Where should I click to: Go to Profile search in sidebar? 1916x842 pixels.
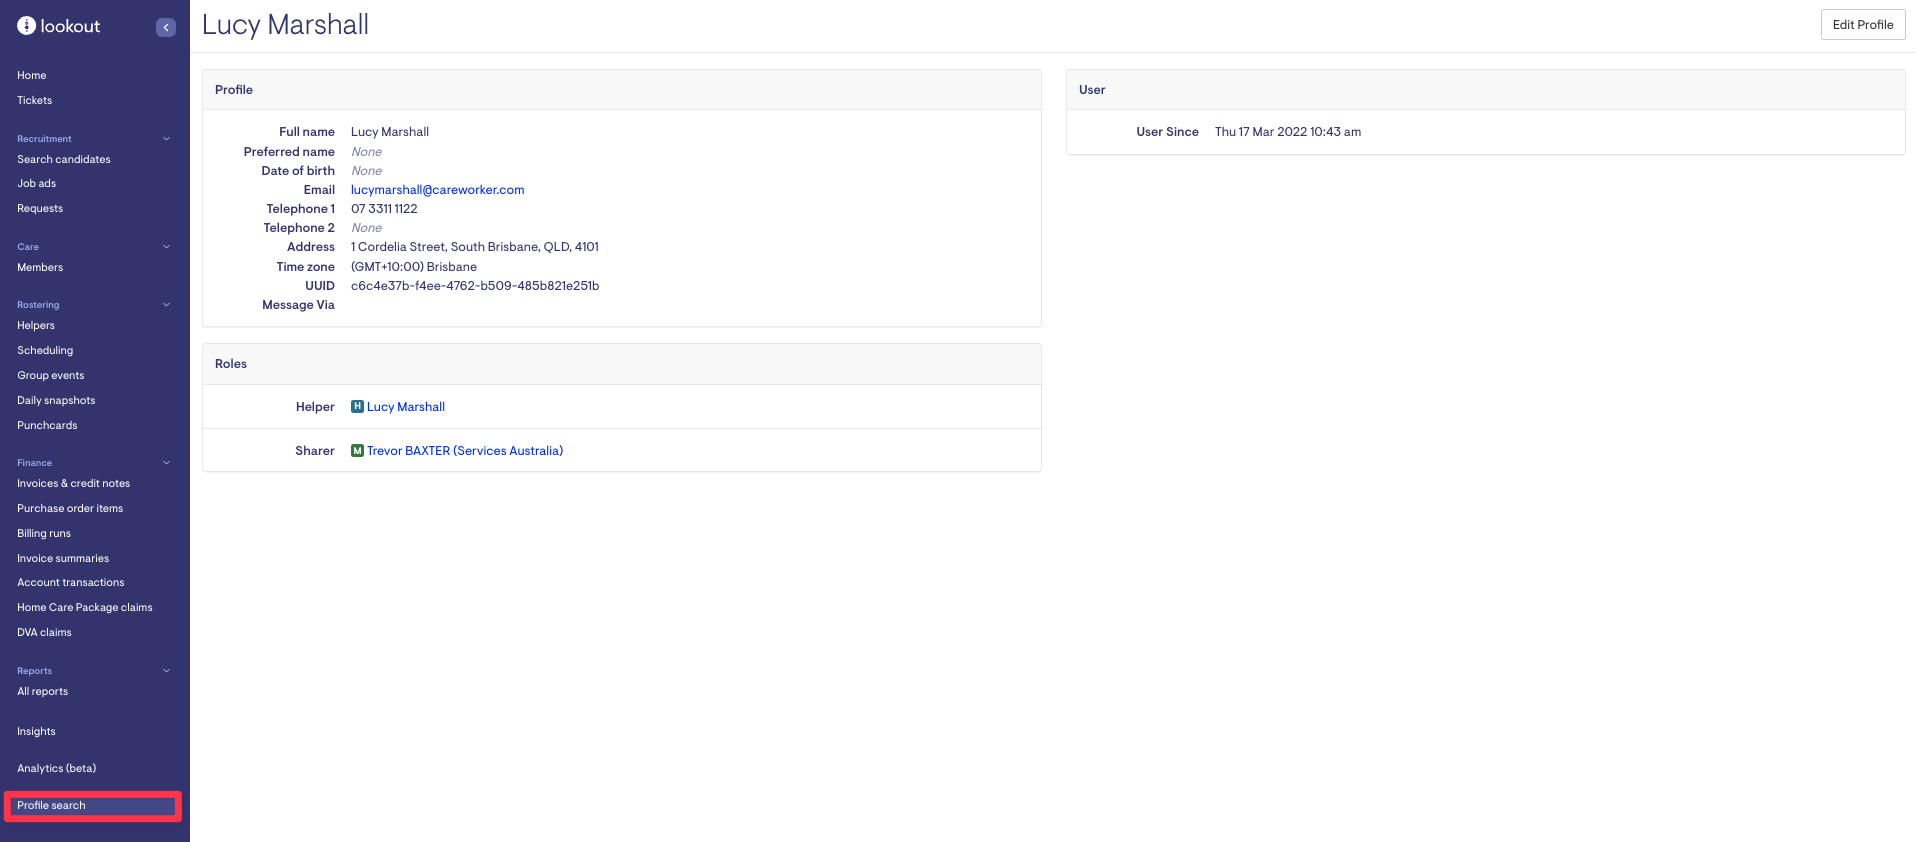tap(52, 806)
